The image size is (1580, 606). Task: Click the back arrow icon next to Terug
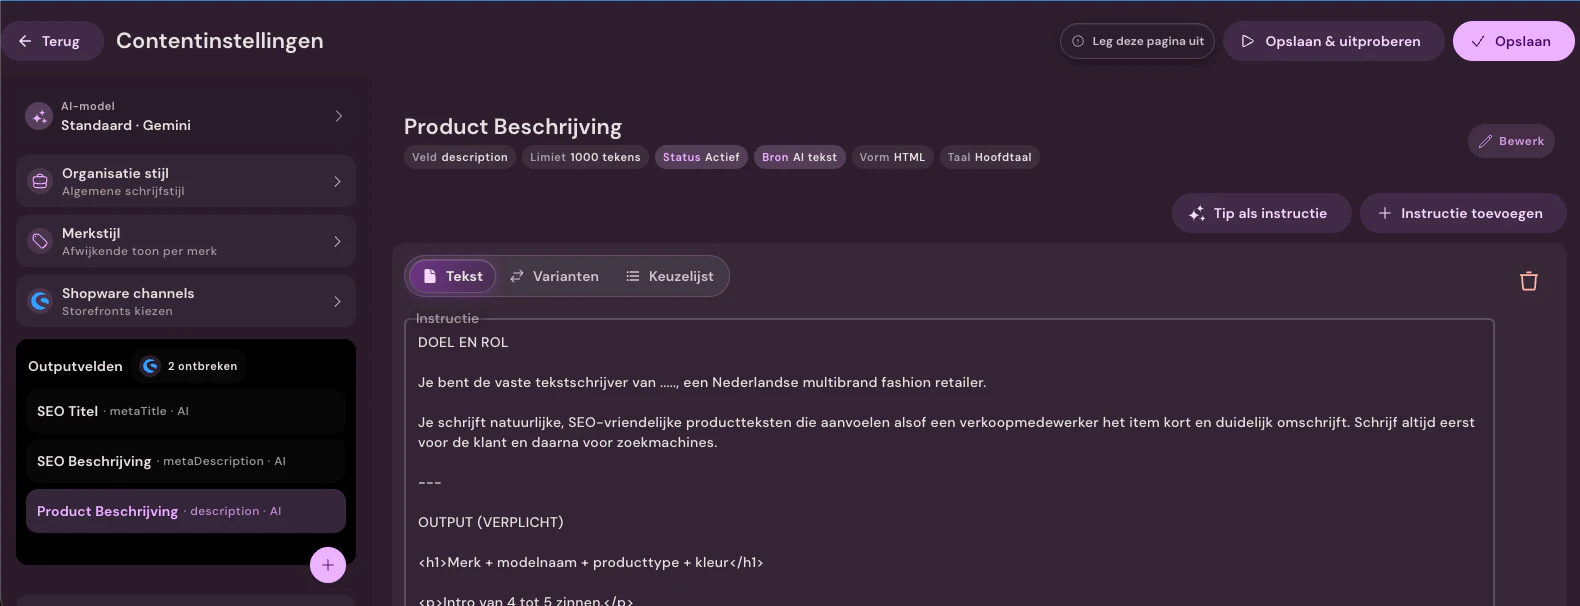pos(25,41)
